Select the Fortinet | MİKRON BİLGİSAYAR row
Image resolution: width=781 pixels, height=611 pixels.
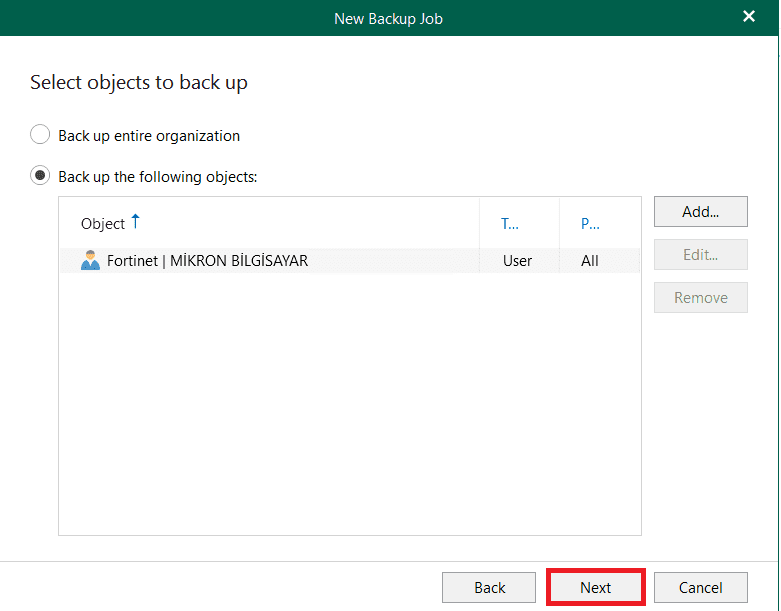350,260
